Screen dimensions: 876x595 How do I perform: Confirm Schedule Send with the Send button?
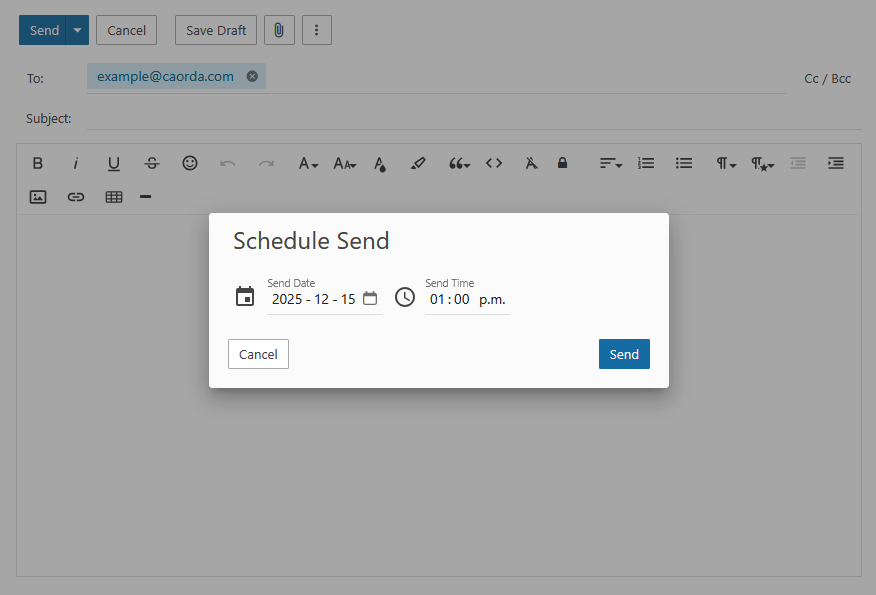[x=624, y=354]
